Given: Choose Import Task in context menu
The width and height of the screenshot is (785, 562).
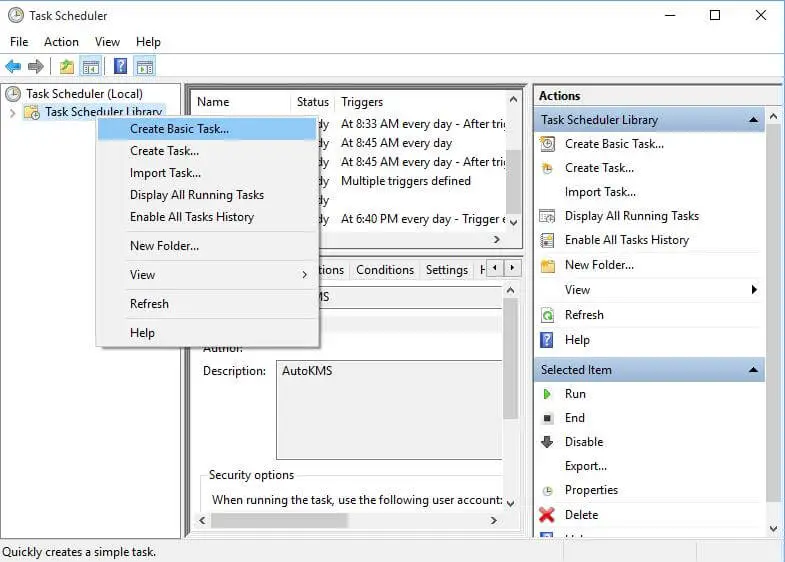Looking at the screenshot, I should (x=208, y=173).
